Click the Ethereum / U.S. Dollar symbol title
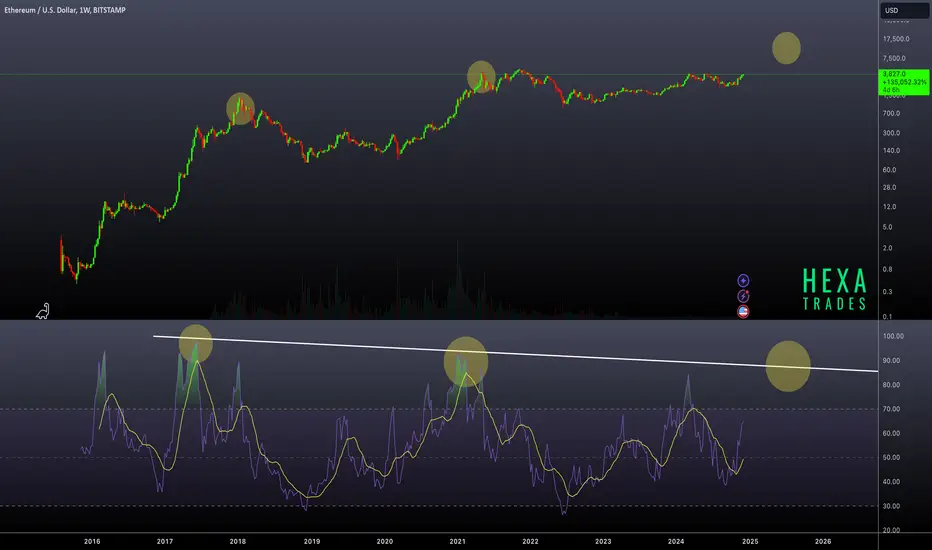 click(65, 10)
